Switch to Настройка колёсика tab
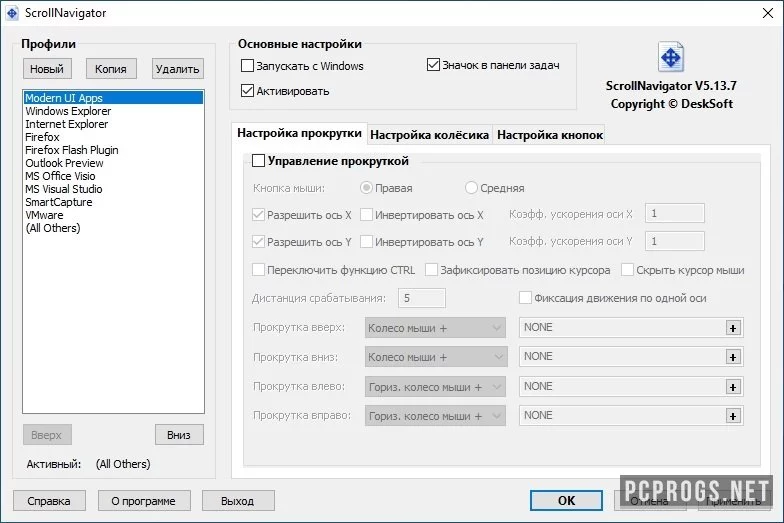Screen dimensions: 784x523 point(430,135)
